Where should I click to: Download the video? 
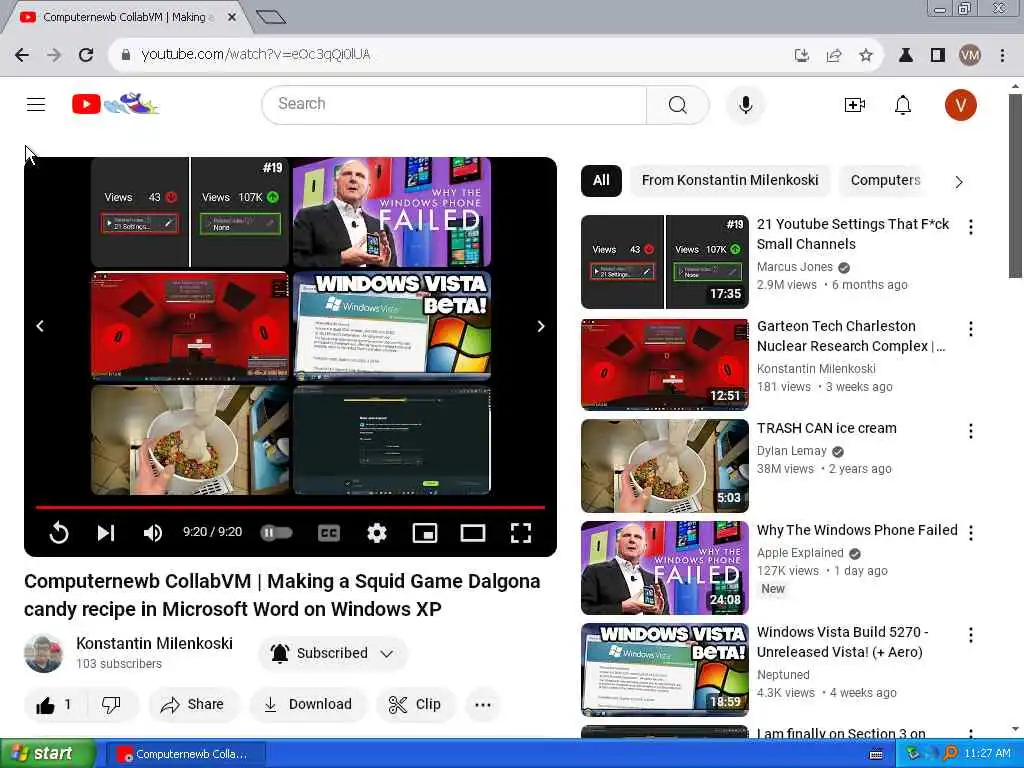(x=308, y=704)
